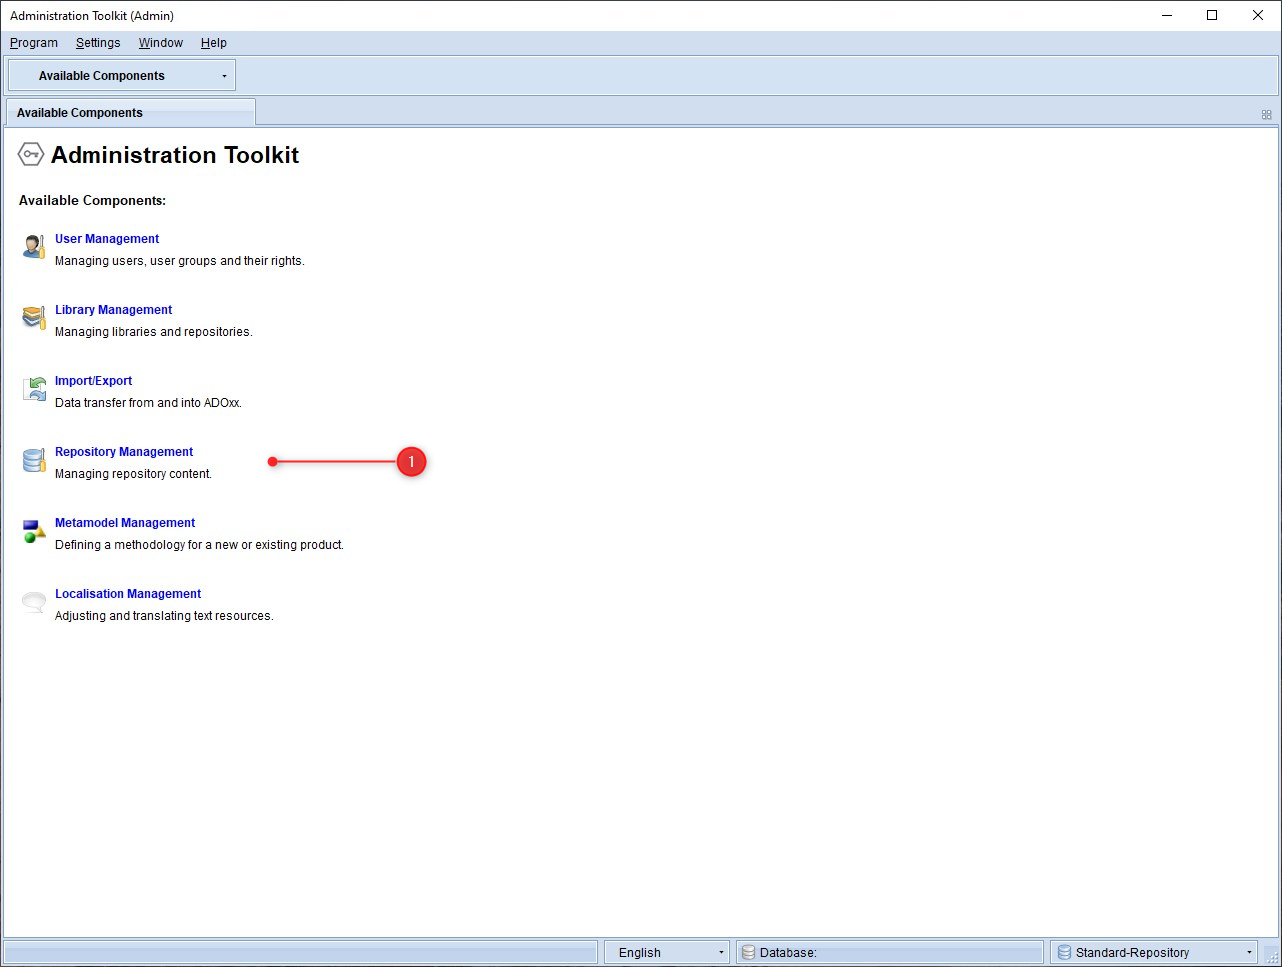Click the Metamodel Management shapes icon
Screen dimensions: 1282x967
34,531
